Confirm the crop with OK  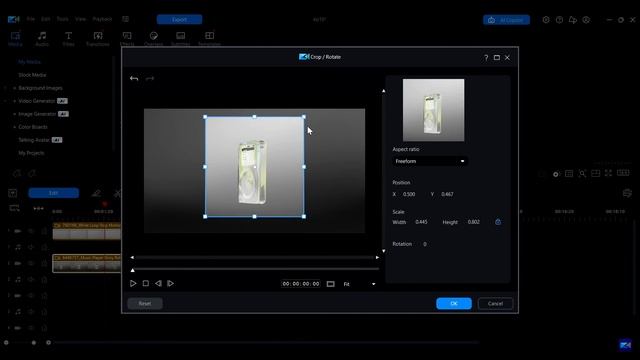(454, 303)
